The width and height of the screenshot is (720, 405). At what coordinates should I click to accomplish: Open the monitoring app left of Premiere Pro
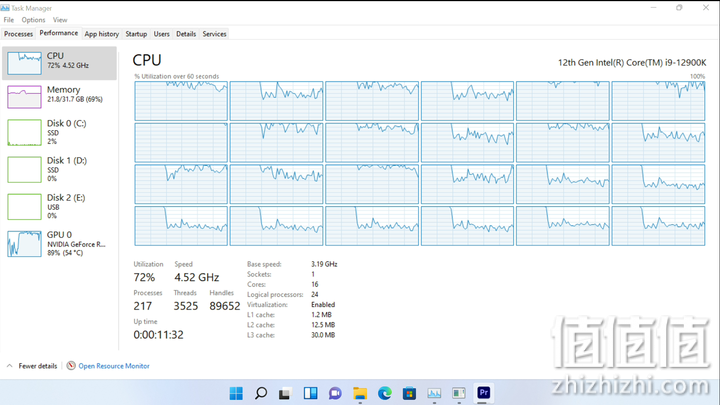[x=459, y=394]
